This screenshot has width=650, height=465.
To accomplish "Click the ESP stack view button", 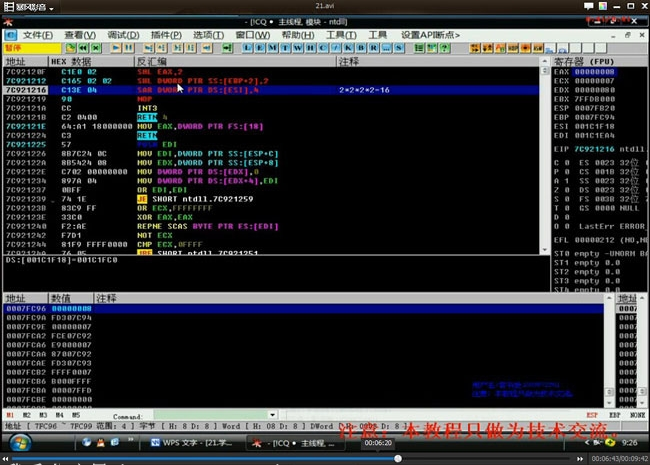I will (592, 415).
